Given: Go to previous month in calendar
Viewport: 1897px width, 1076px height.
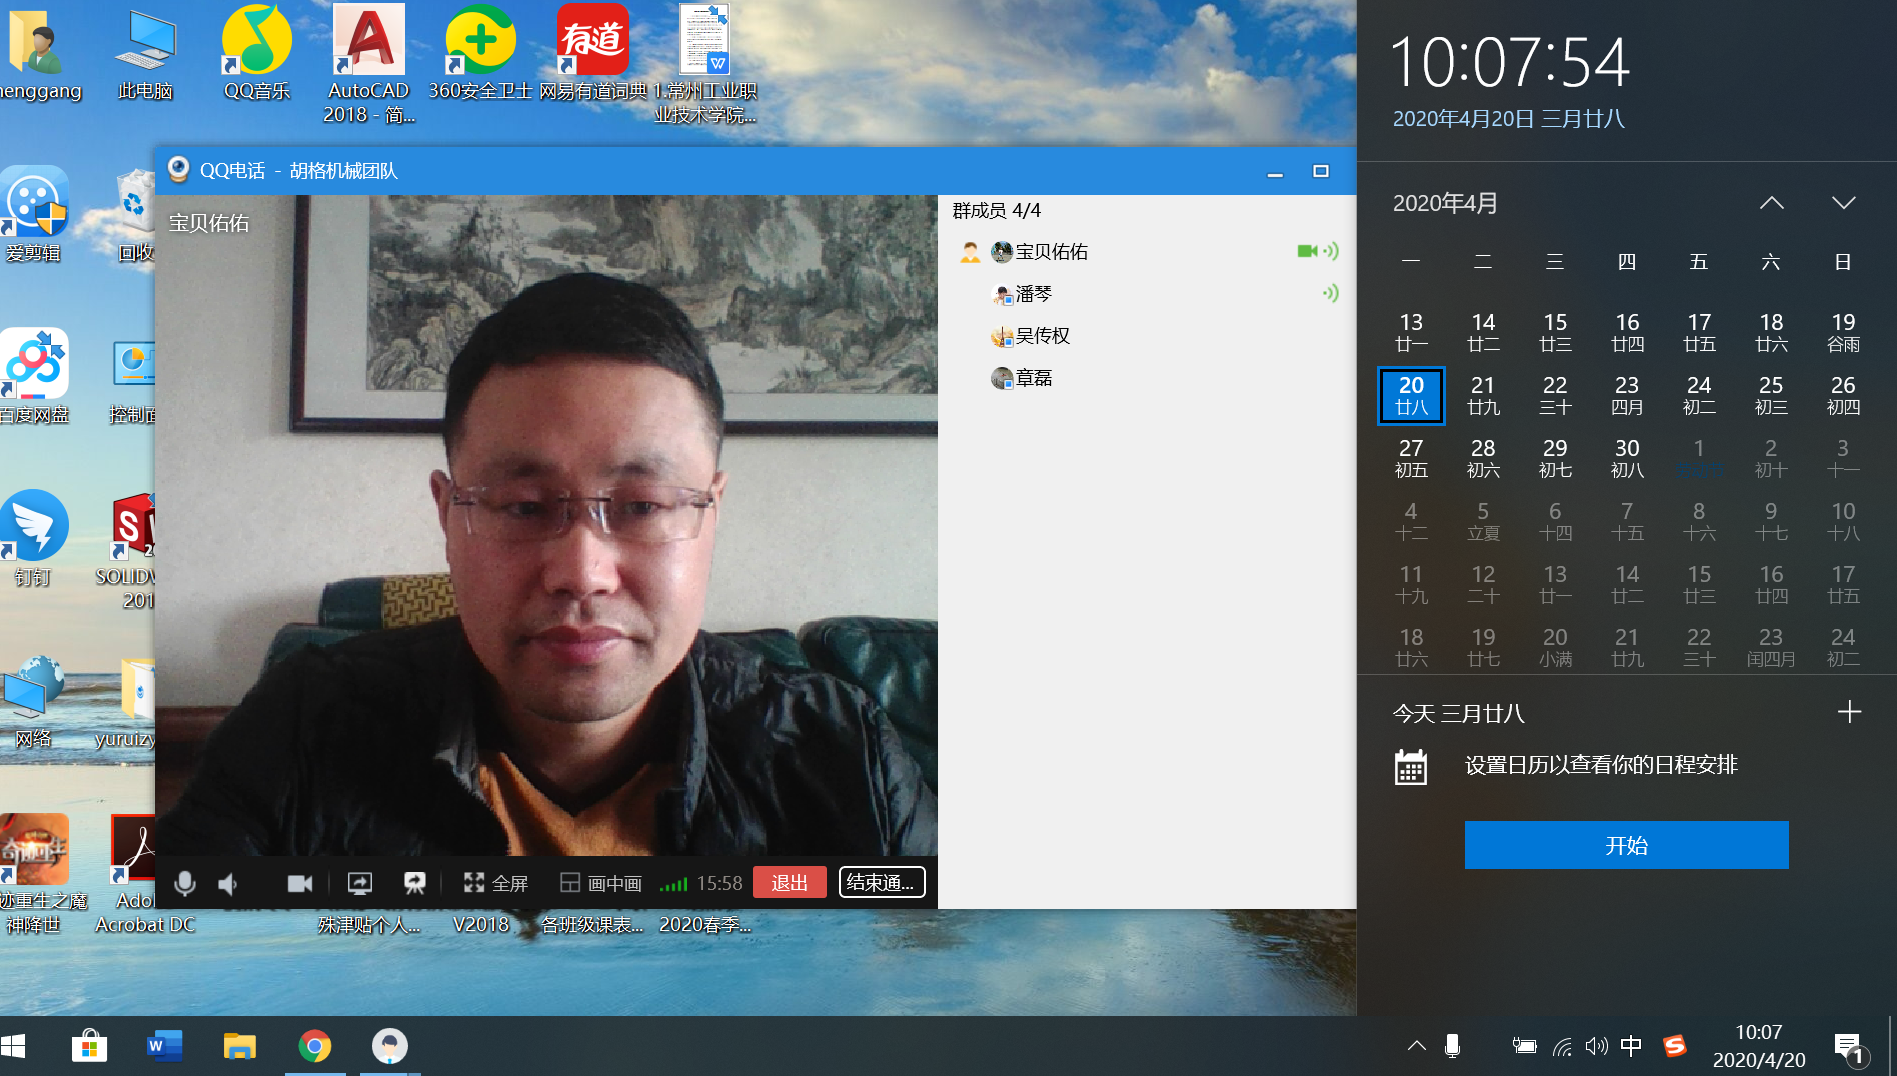Looking at the screenshot, I should click(x=1771, y=203).
